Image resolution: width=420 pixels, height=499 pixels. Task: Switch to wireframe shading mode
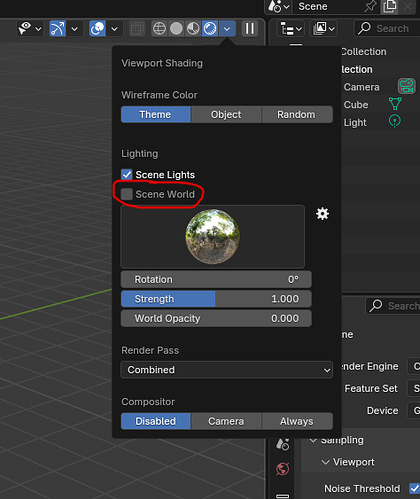click(159, 29)
